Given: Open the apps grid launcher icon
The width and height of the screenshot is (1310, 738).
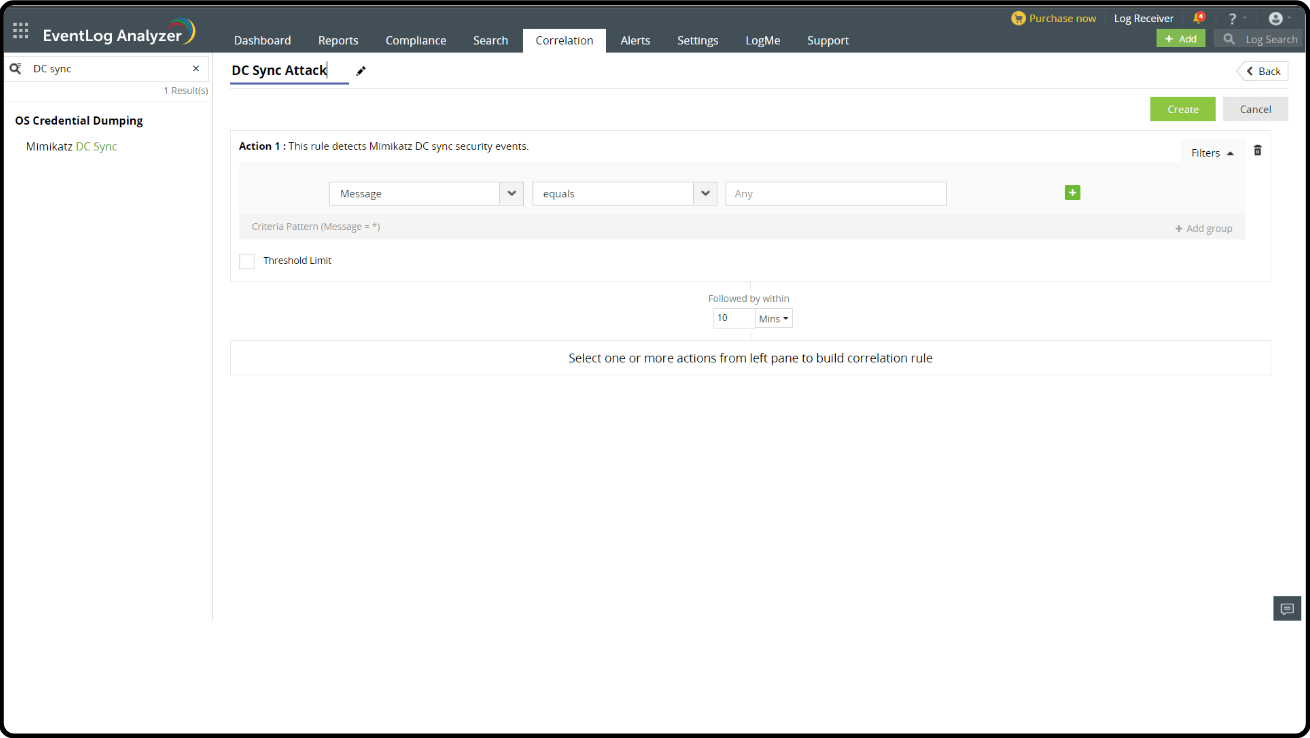Looking at the screenshot, I should [21, 31].
